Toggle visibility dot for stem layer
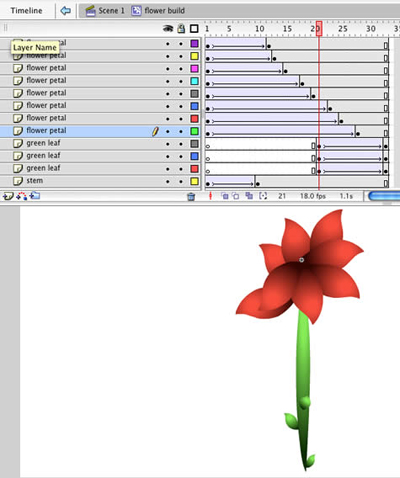The height and width of the screenshot is (478, 400). click(168, 182)
